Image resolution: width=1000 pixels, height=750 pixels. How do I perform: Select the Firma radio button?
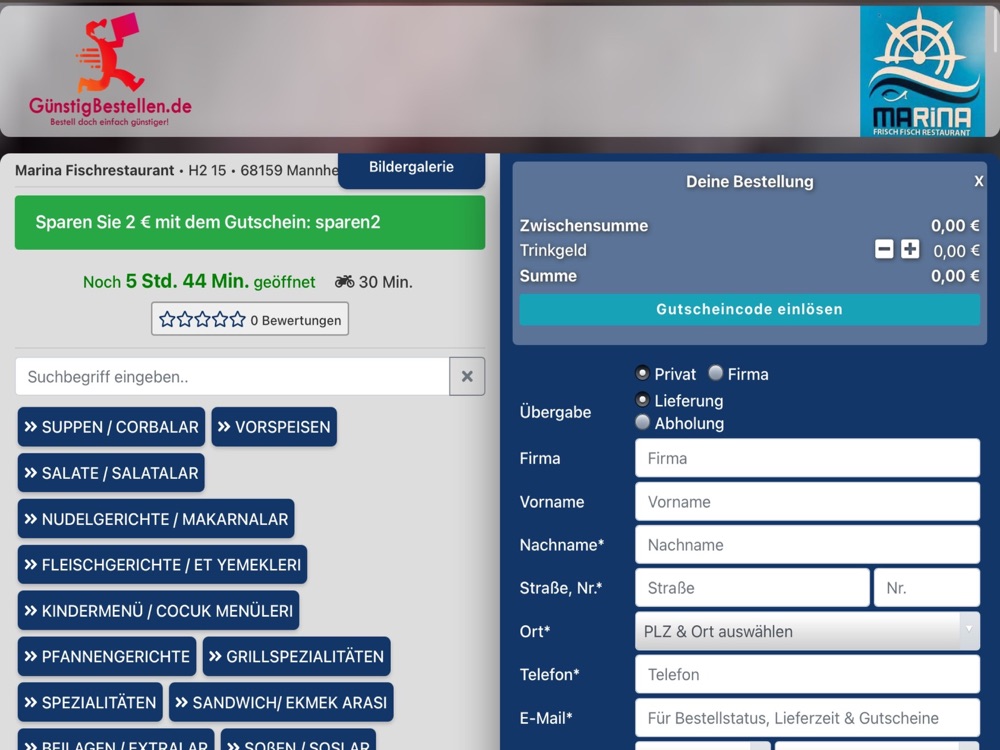point(716,373)
